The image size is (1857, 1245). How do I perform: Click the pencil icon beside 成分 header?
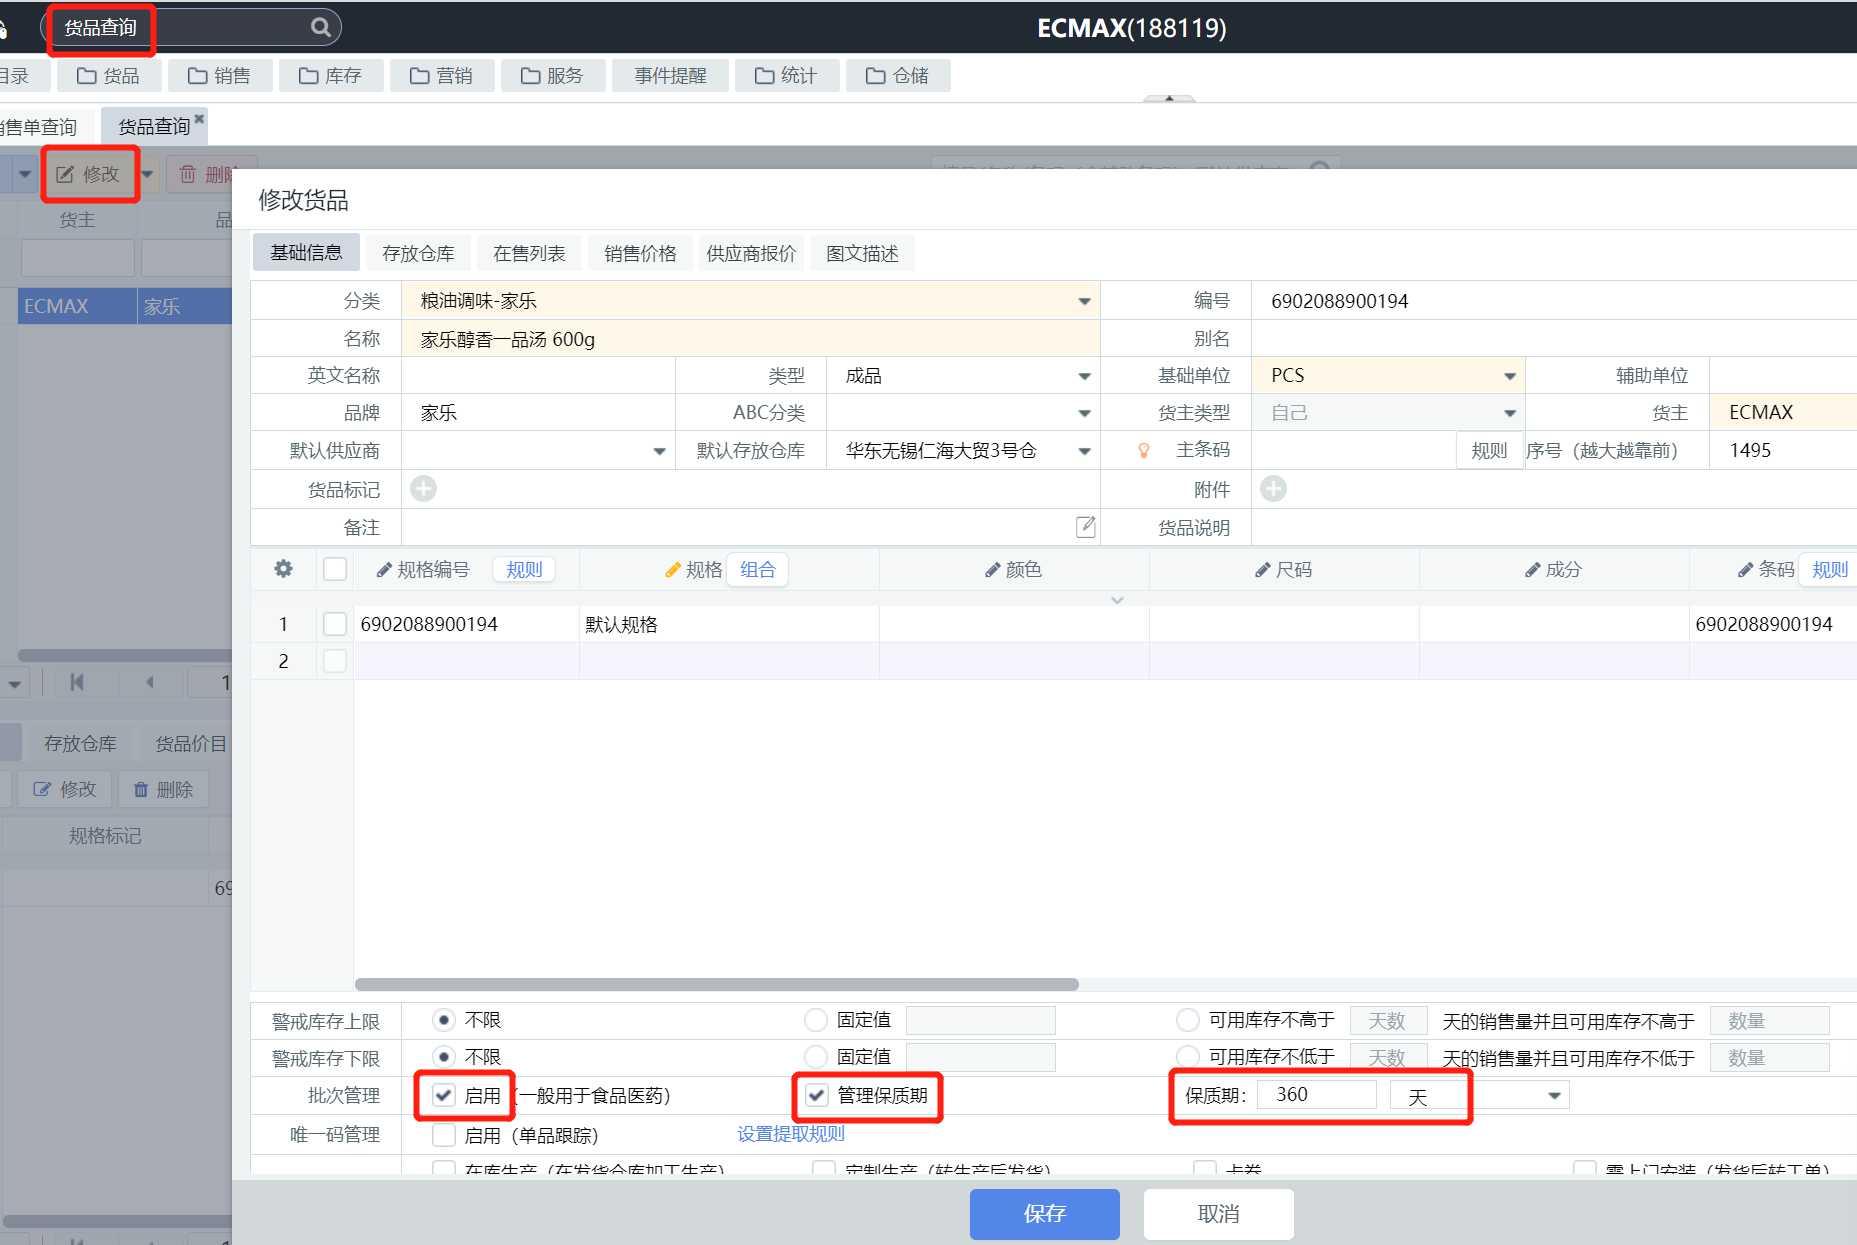(x=1533, y=570)
